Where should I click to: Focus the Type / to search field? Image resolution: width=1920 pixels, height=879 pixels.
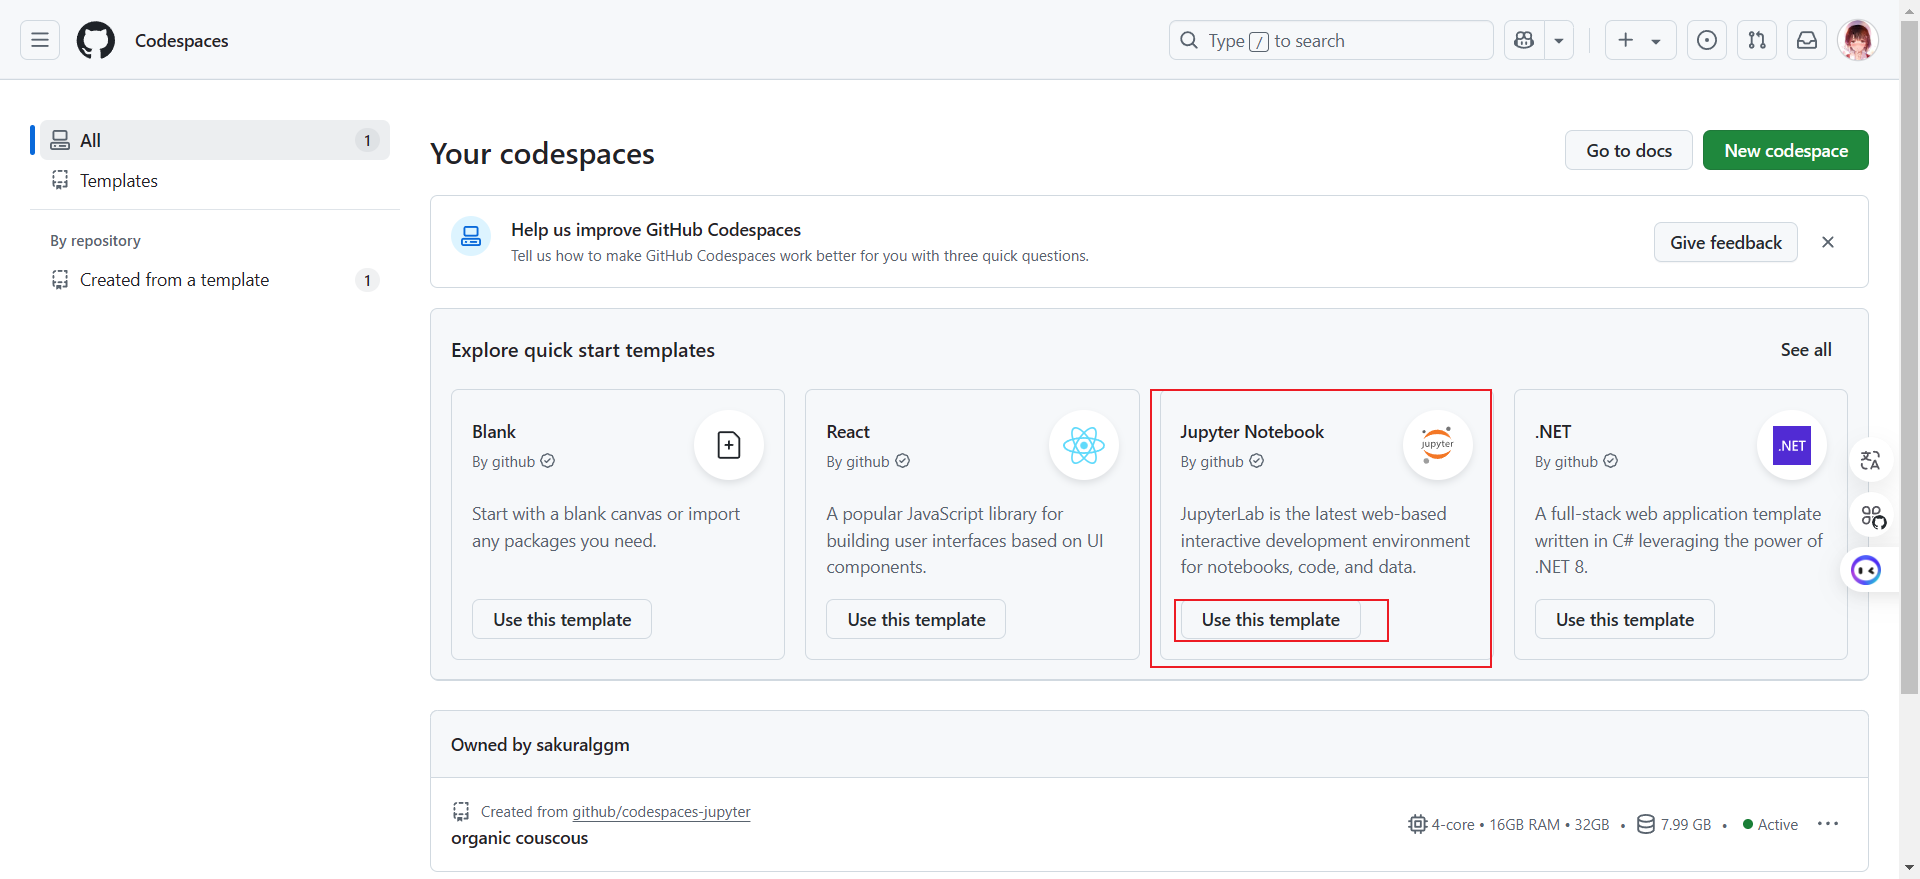click(x=1331, y=40)
